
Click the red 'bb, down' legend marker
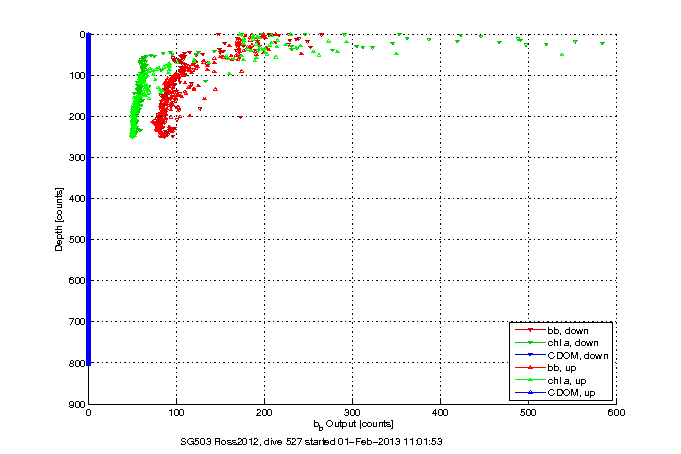click(530, 330)
